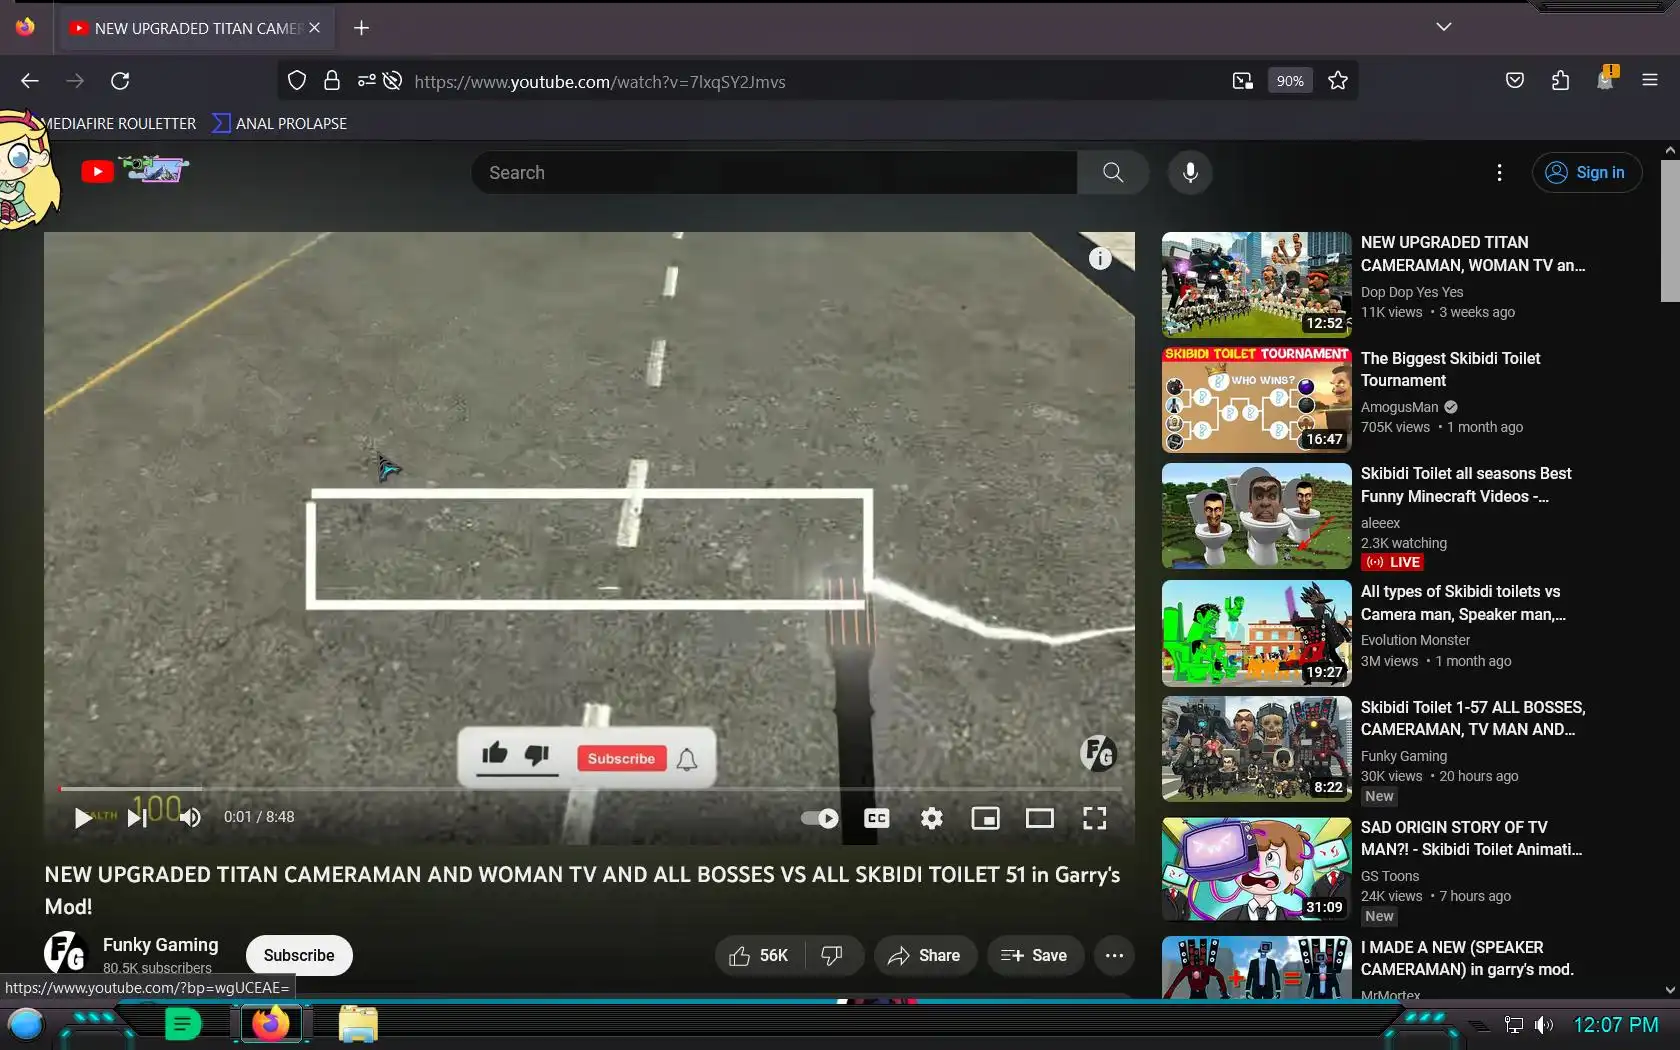Open video player settings gear
This screenshot has width=1680, height=1050.
click(932, 818)
